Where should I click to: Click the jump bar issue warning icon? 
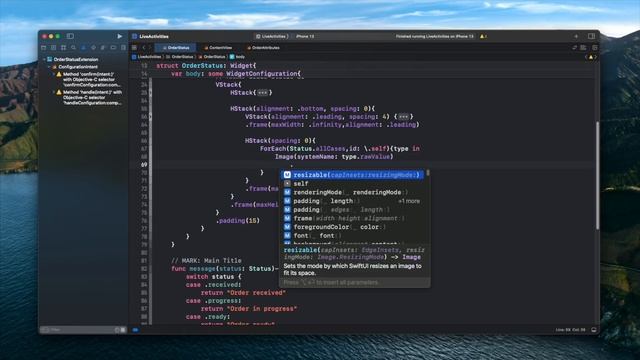pyautogui.click(x=591, y=57)
